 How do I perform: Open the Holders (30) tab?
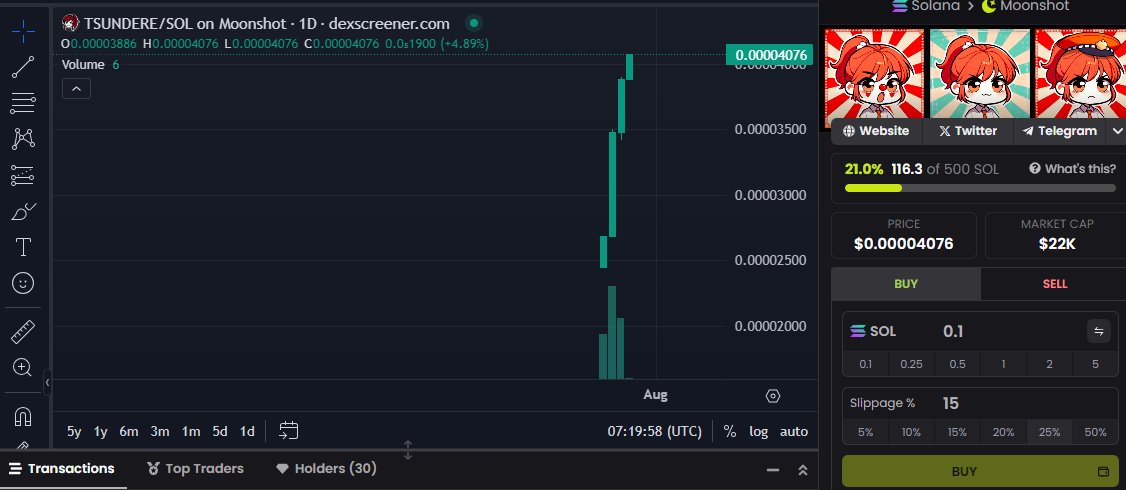pyautogui.click(x=326, y=469)
